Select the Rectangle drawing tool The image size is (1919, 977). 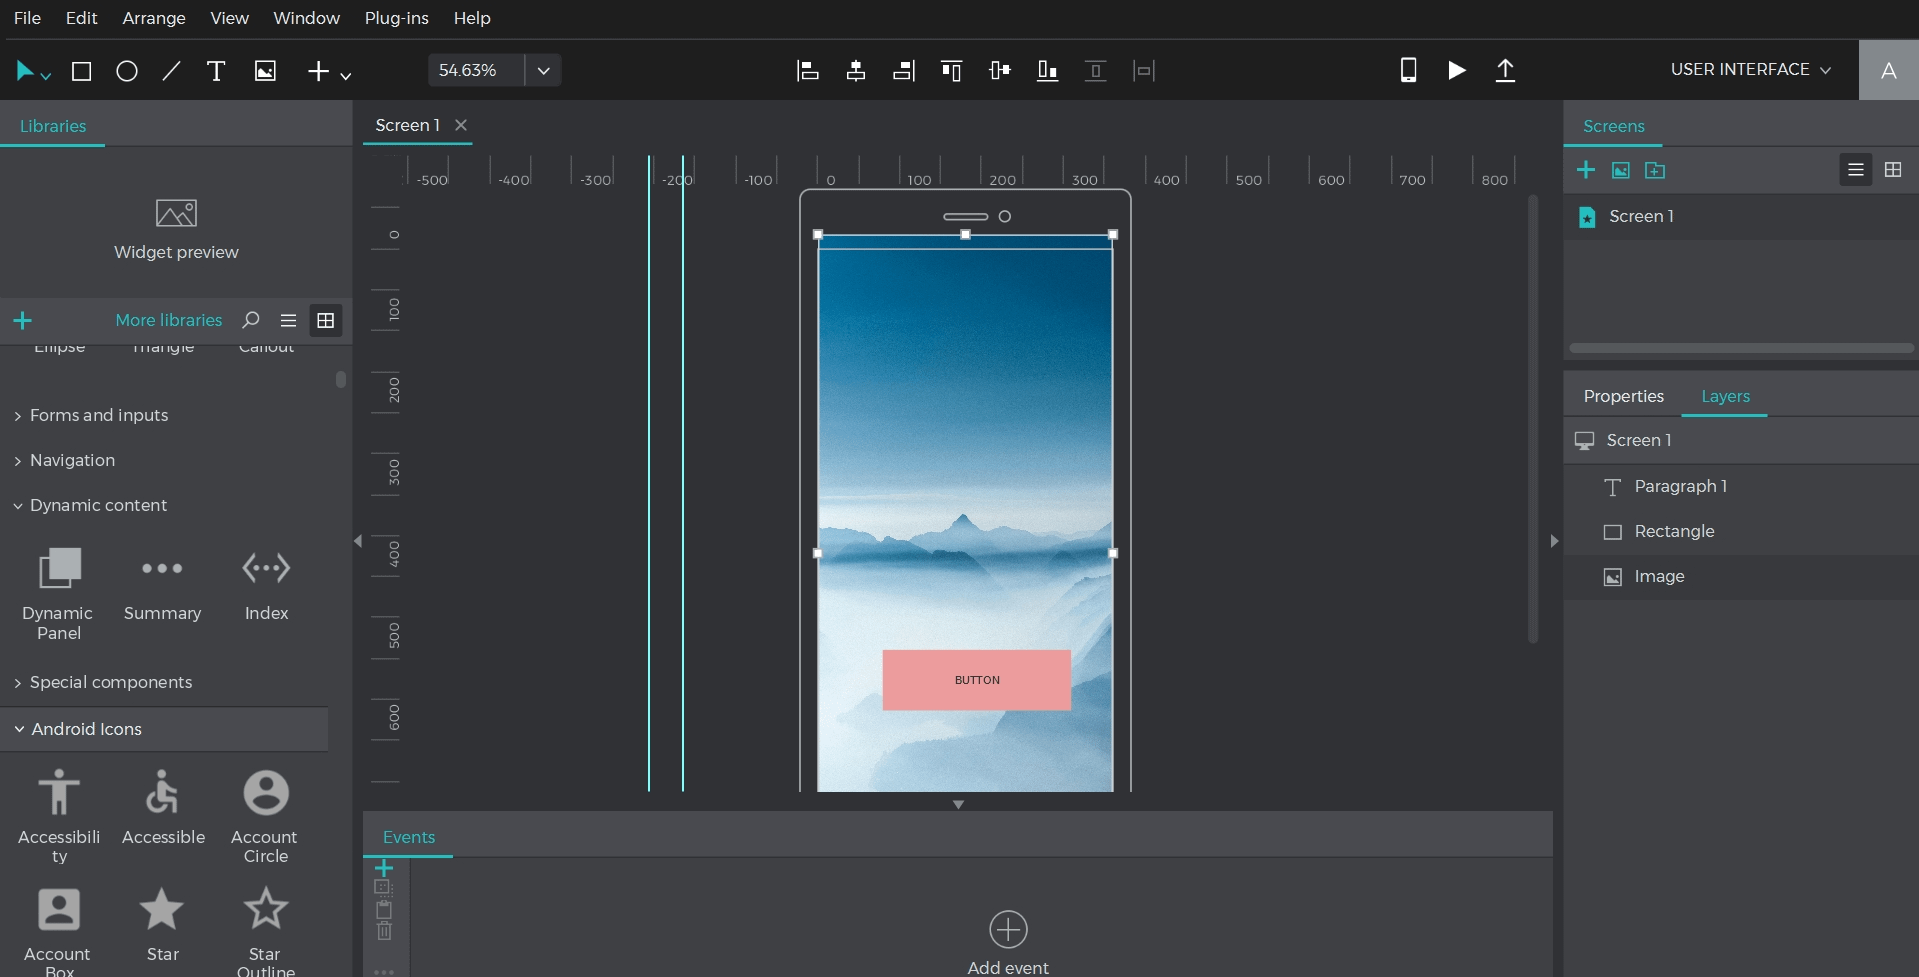pyautogui.click(x=81, y=70)
